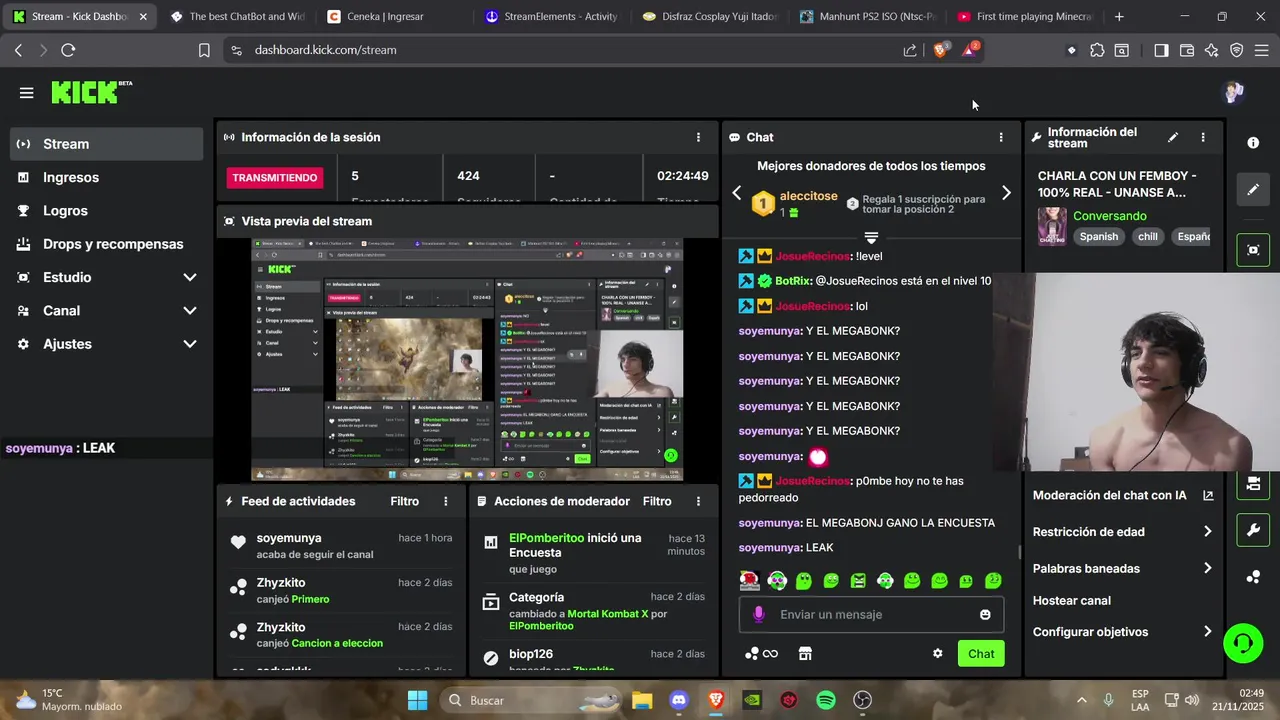The height and width of the screenshot is (720, 1280).
Task: Click the Brave VPN shield icon
Action: [x=1237, y=50]
